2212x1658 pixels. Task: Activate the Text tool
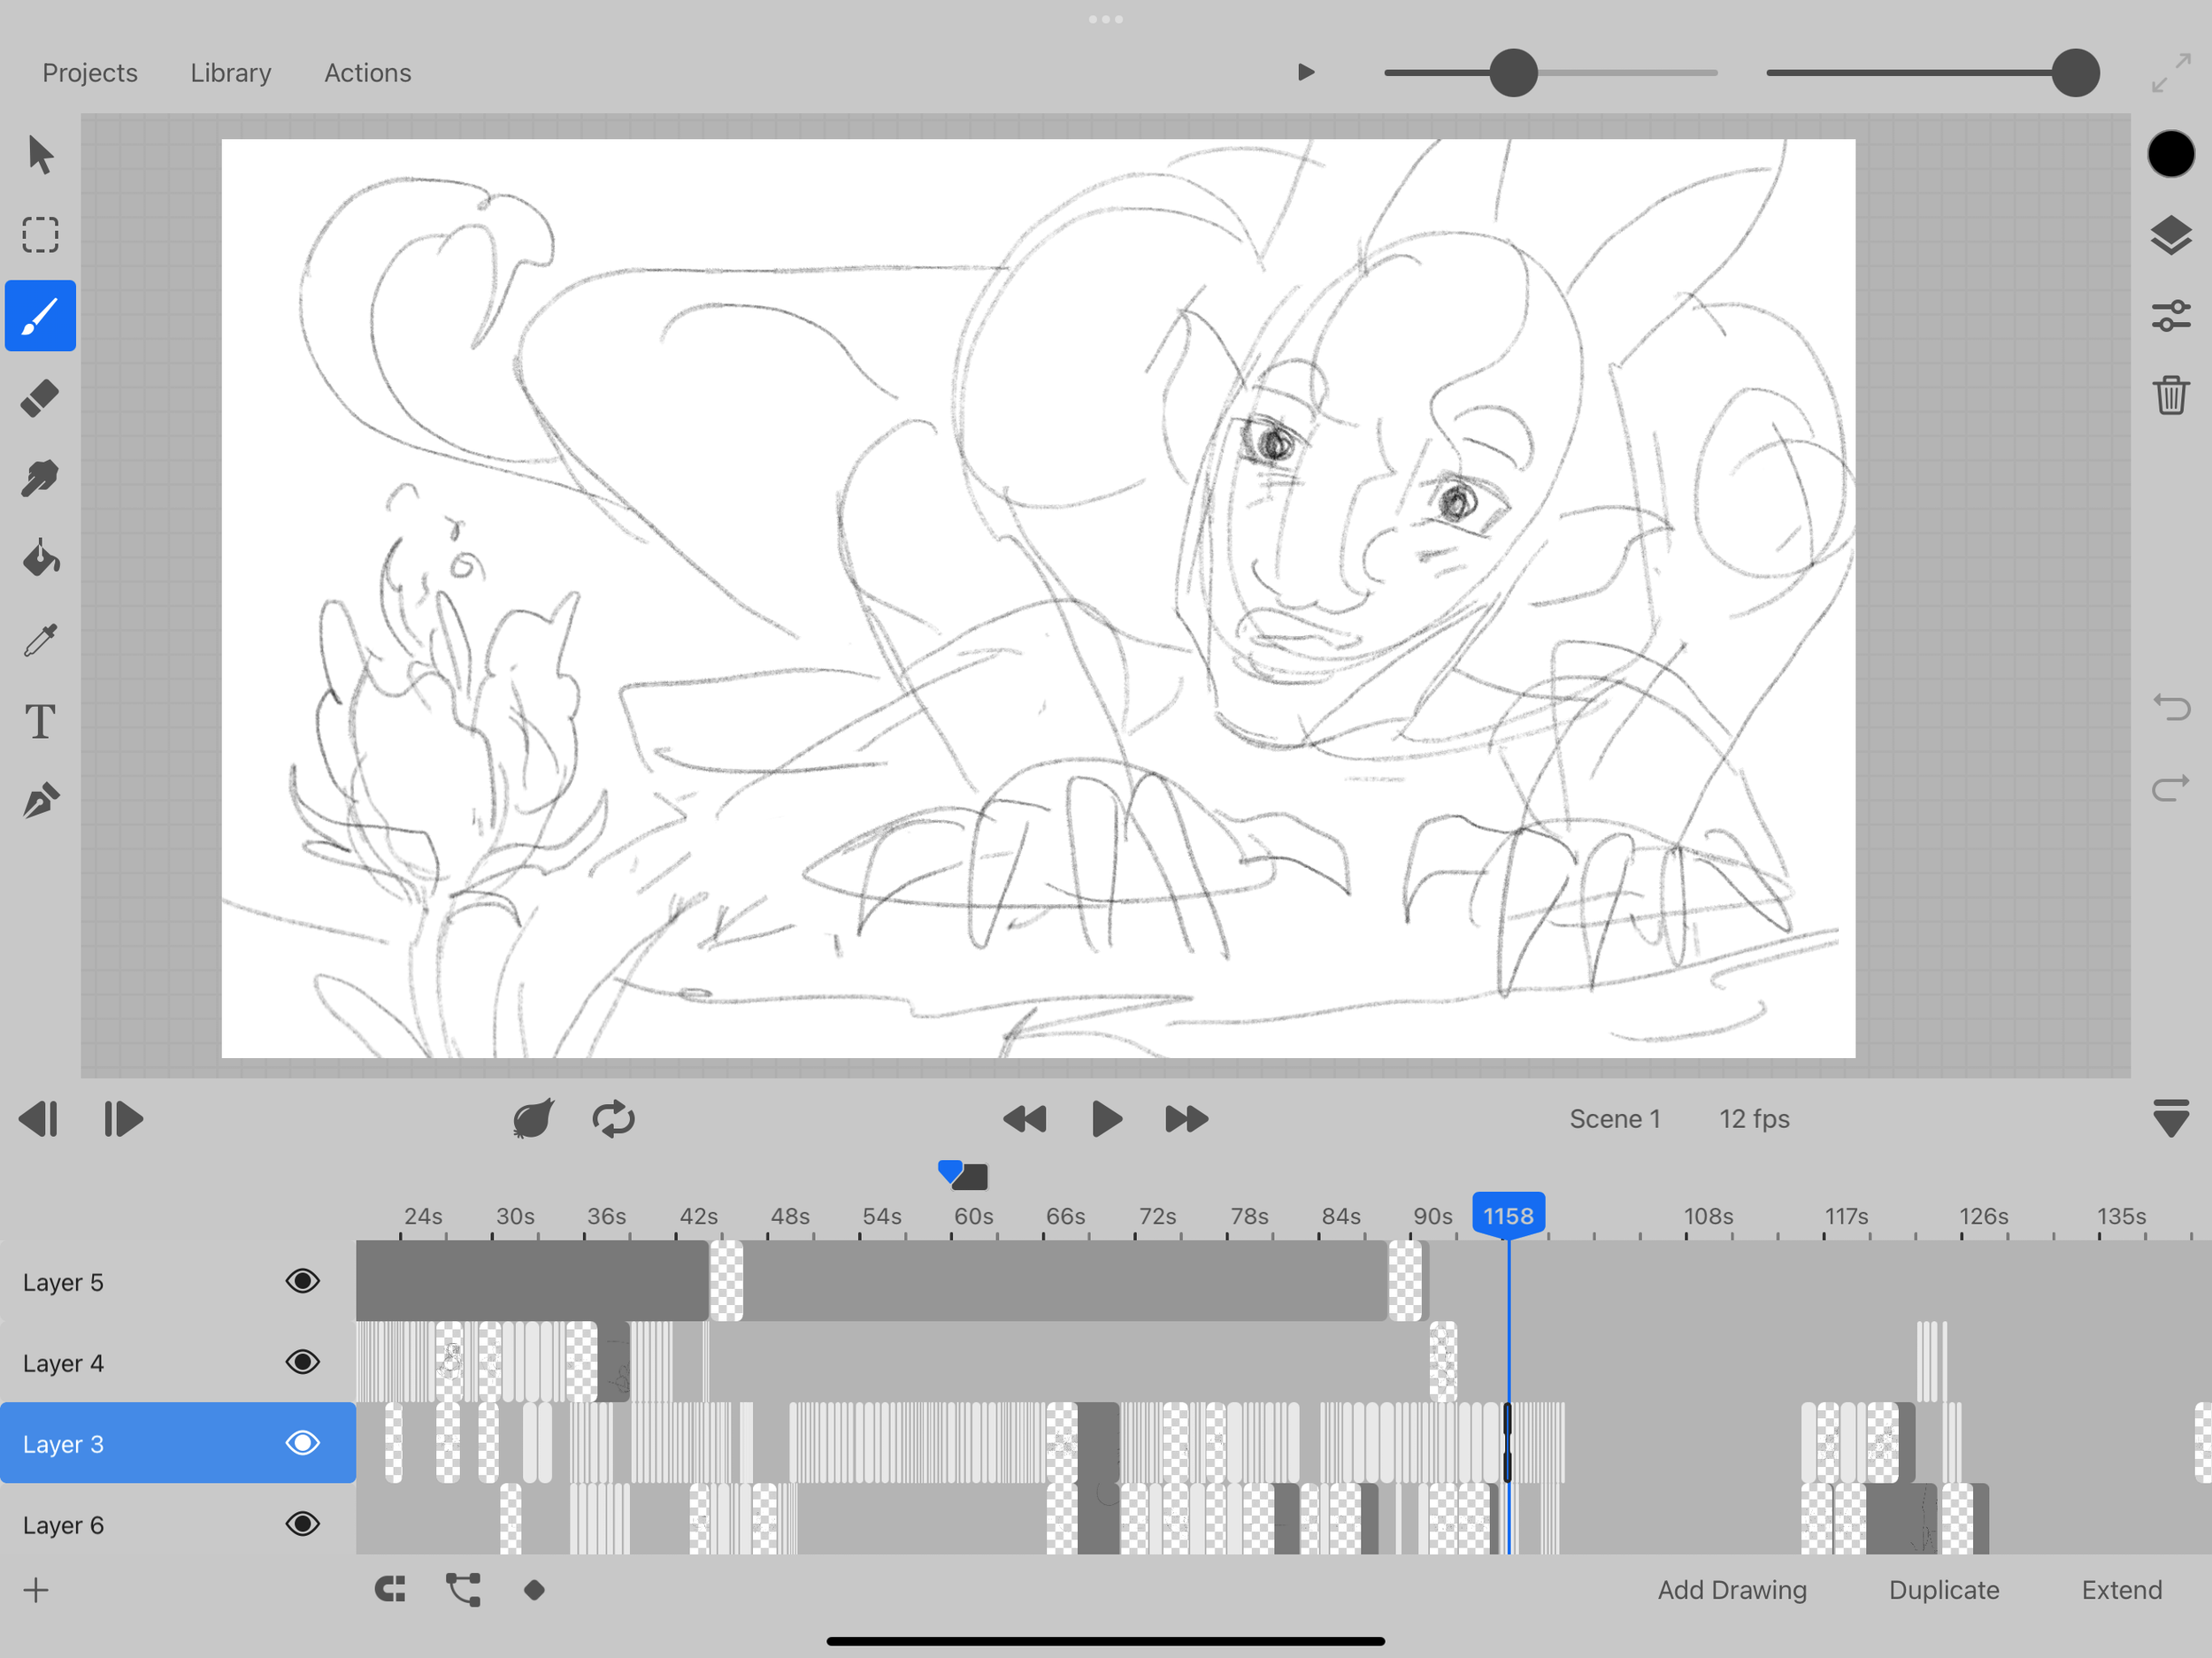click(40, 721)
